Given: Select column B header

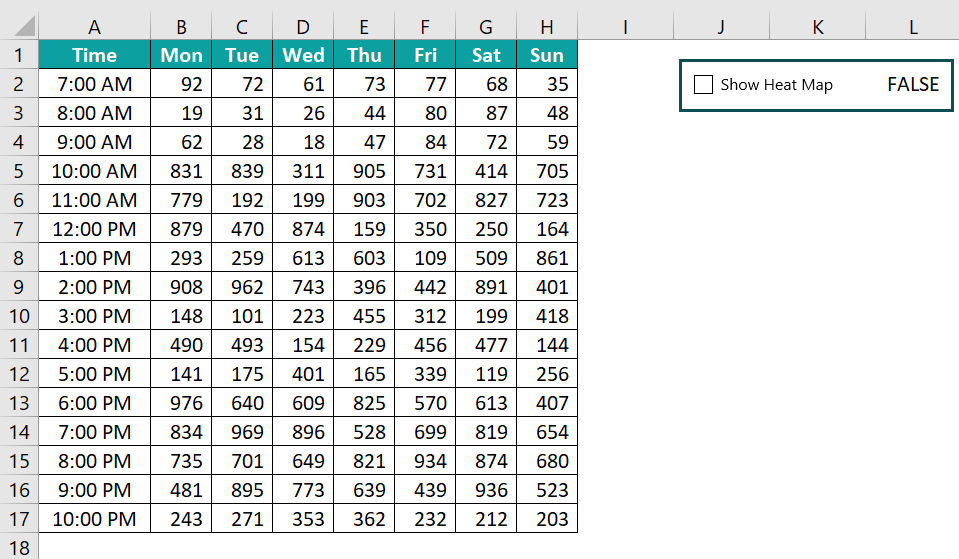Looking at the screenshot, I should click(181, 27).
